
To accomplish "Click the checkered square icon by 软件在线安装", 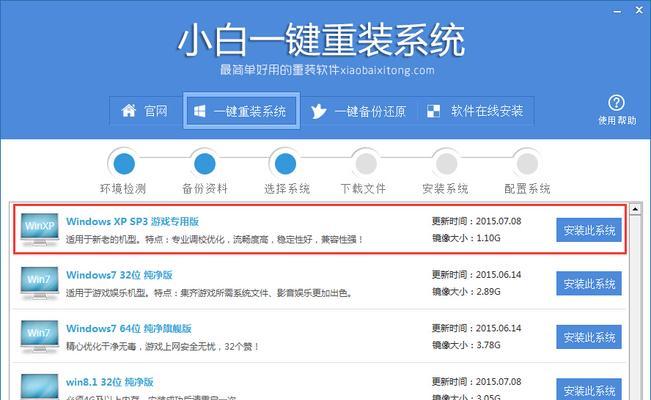I will point(433,111).
